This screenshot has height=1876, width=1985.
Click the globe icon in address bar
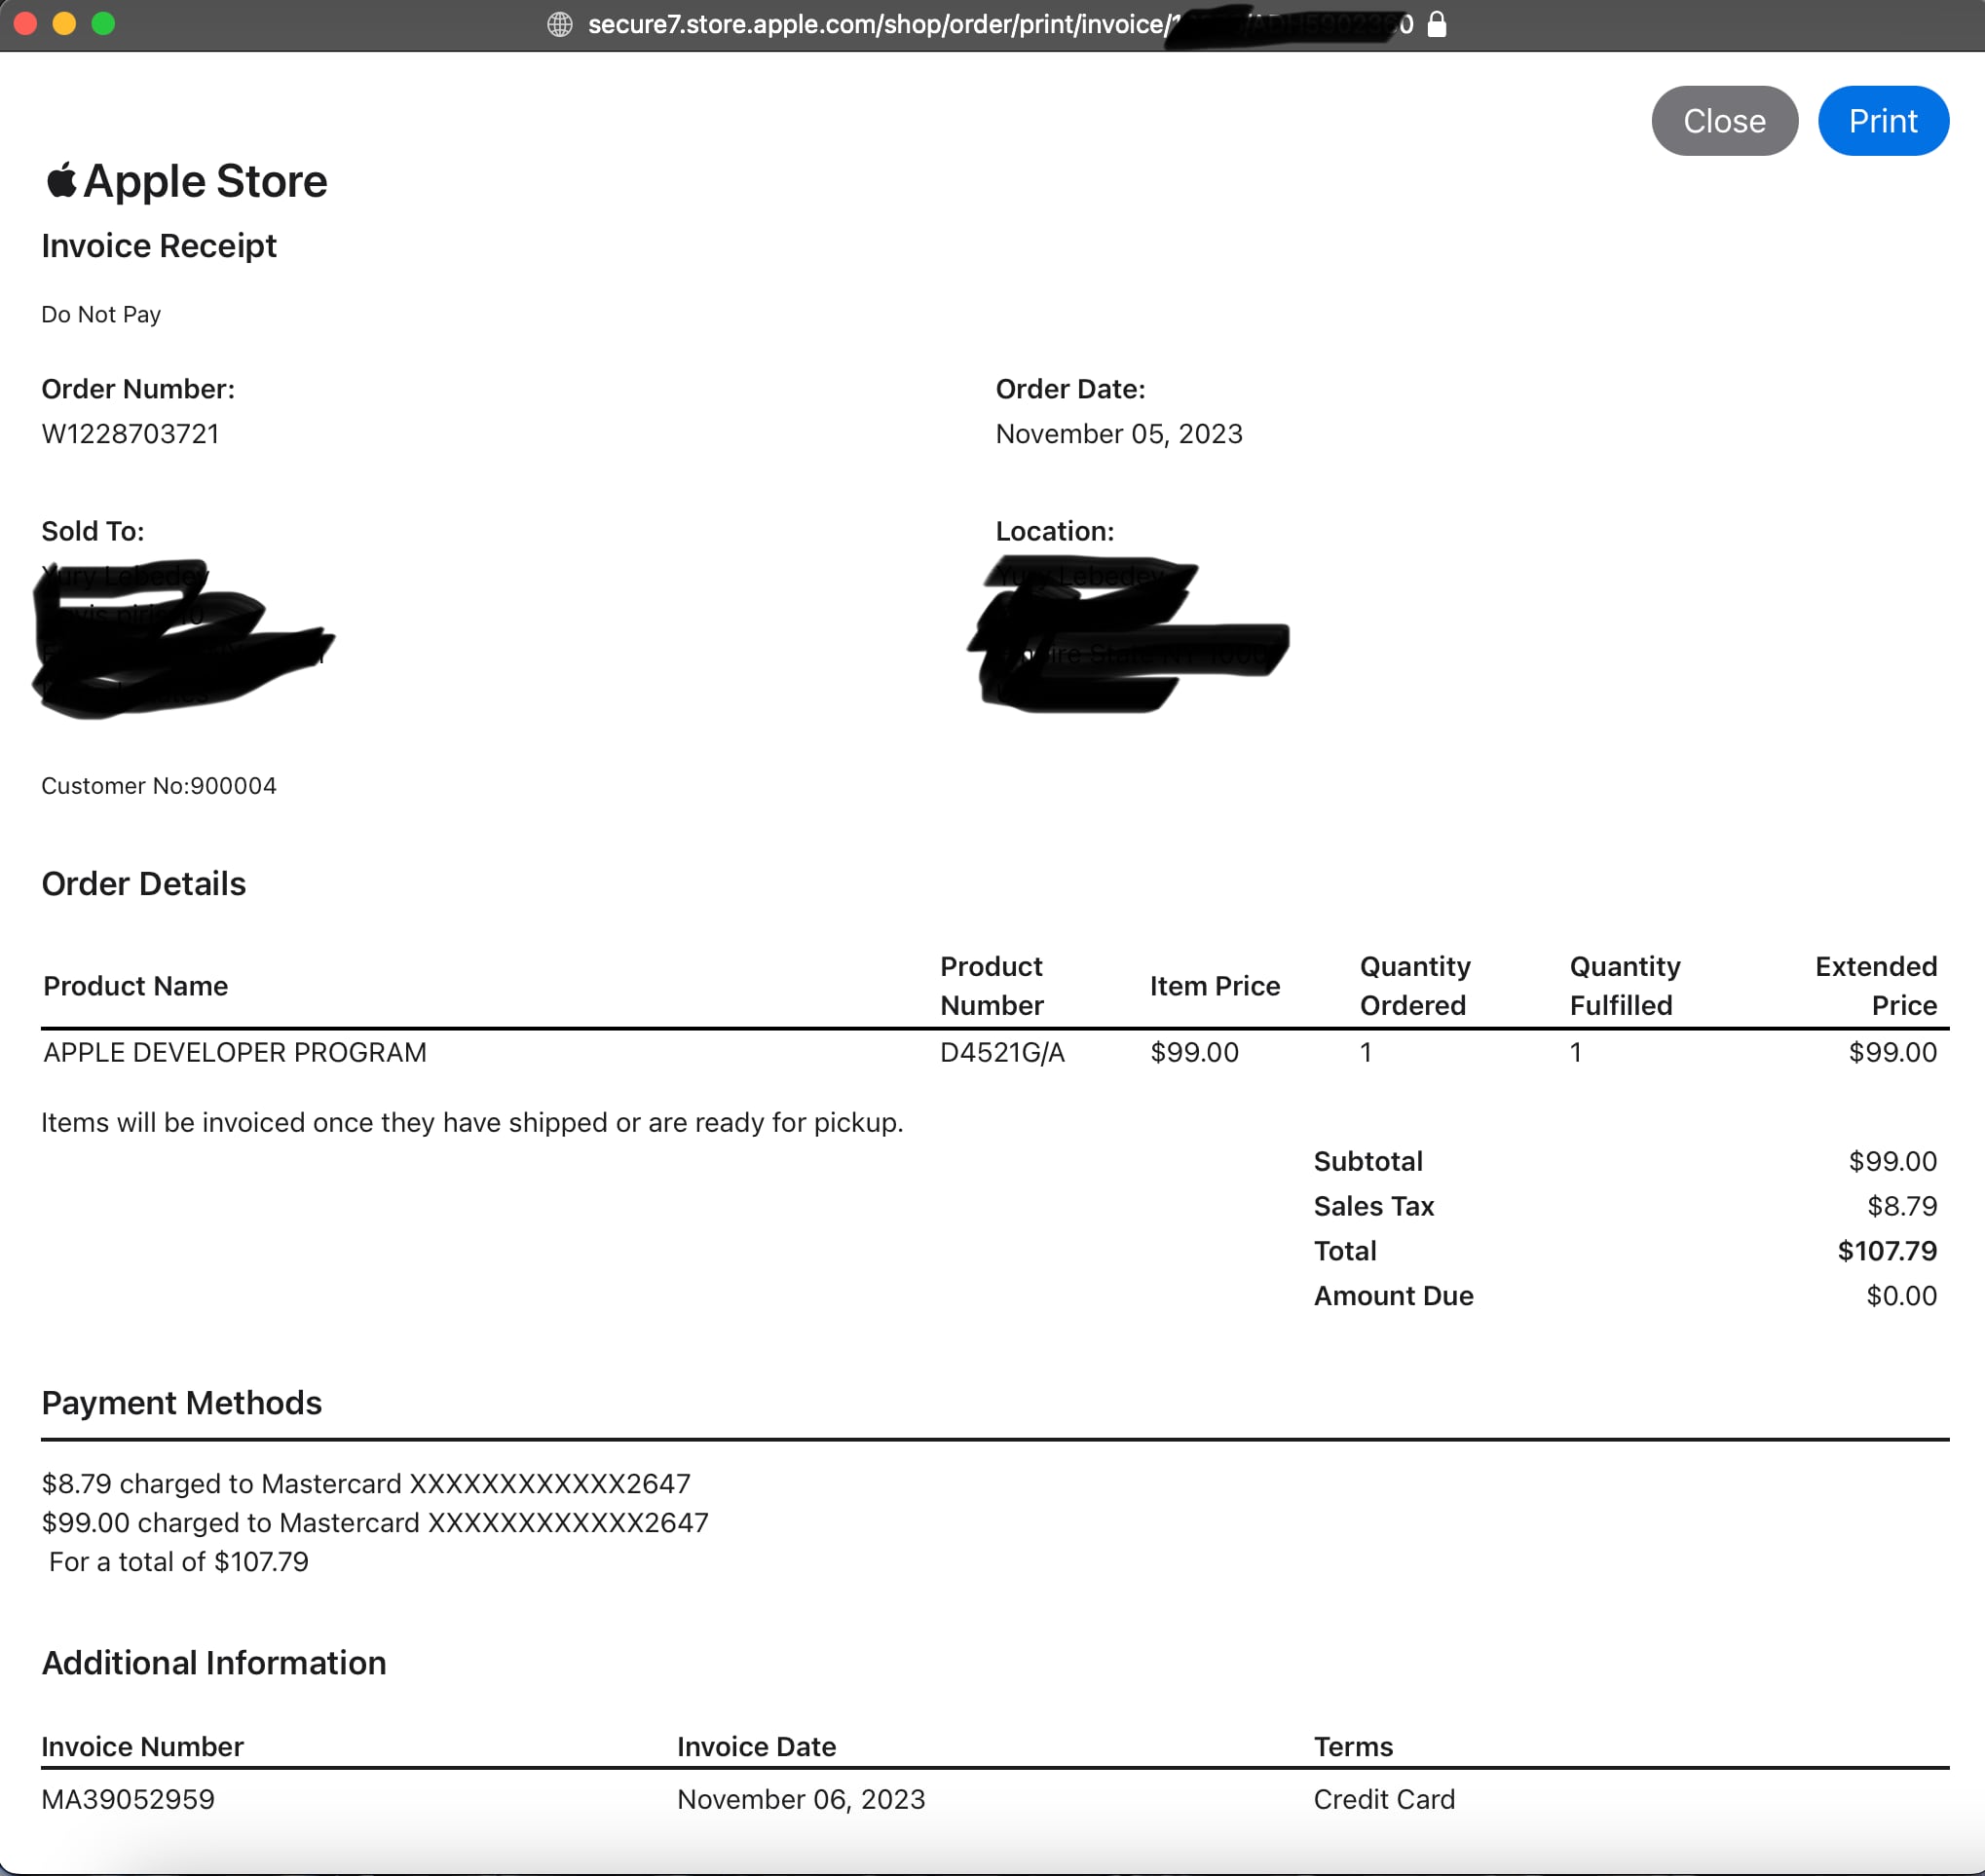click(560, 24)
